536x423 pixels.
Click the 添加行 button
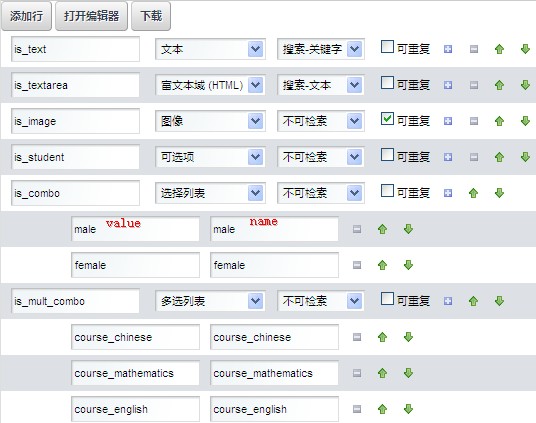(26, 16)
